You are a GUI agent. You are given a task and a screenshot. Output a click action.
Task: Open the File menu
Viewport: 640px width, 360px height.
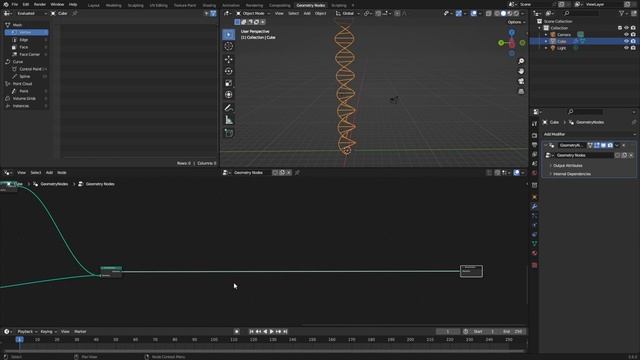[15, 4]
